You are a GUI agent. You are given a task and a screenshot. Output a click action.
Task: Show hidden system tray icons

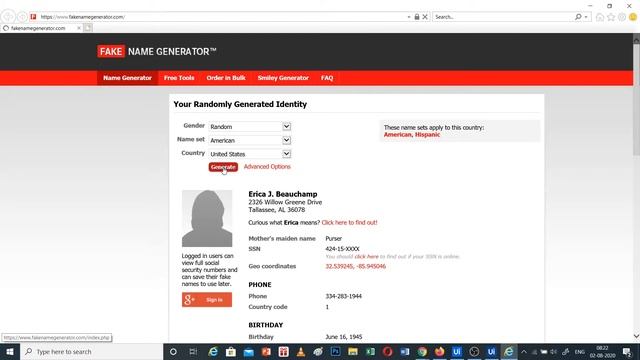(524, 351)
